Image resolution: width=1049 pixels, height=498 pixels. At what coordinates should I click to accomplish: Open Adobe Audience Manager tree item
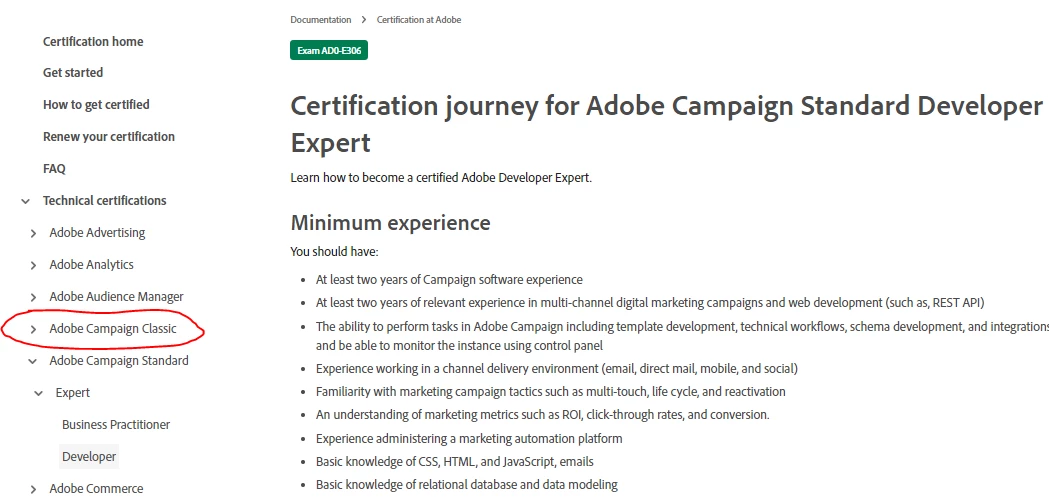pyautogui.click(x=116, y=297)
